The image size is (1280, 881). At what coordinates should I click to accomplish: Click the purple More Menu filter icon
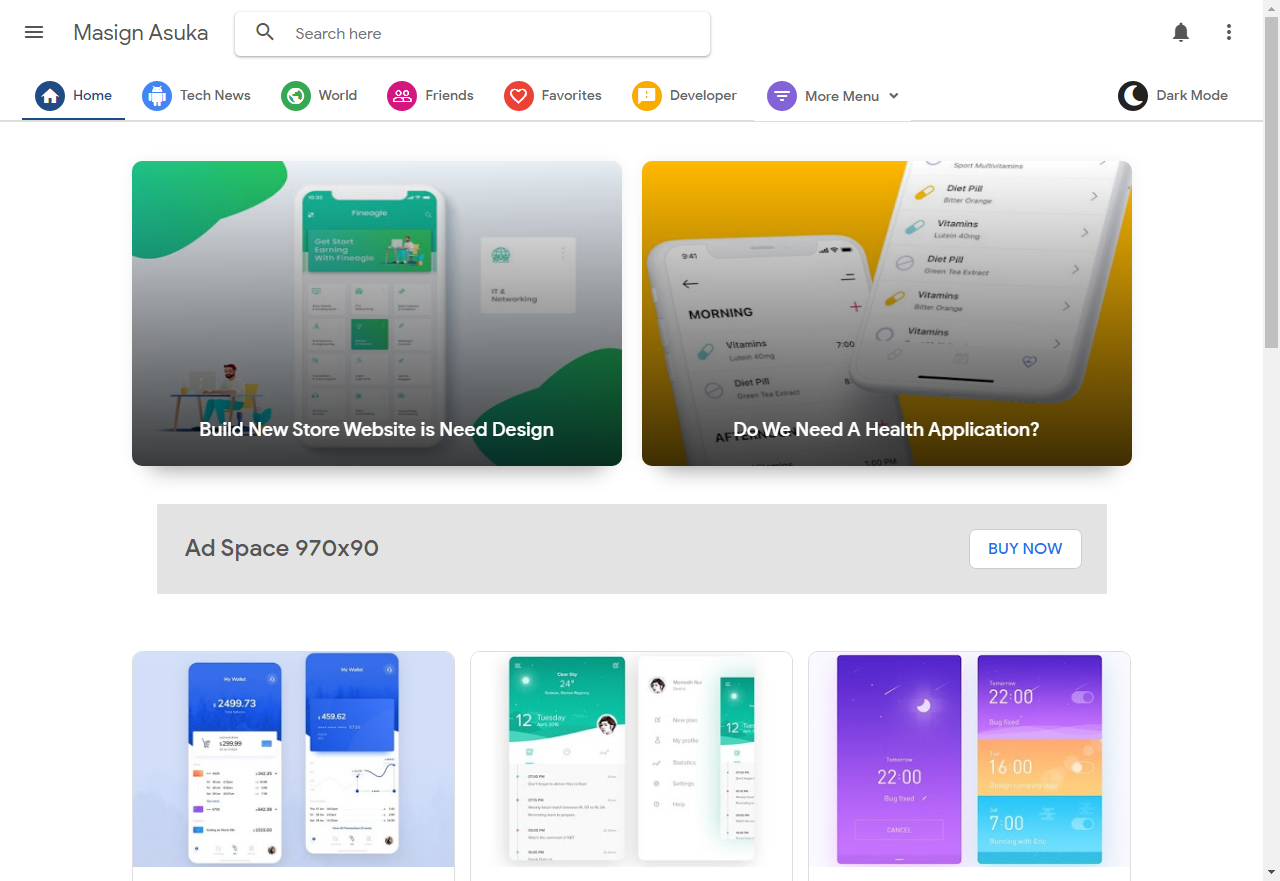[x=782, y=96]
